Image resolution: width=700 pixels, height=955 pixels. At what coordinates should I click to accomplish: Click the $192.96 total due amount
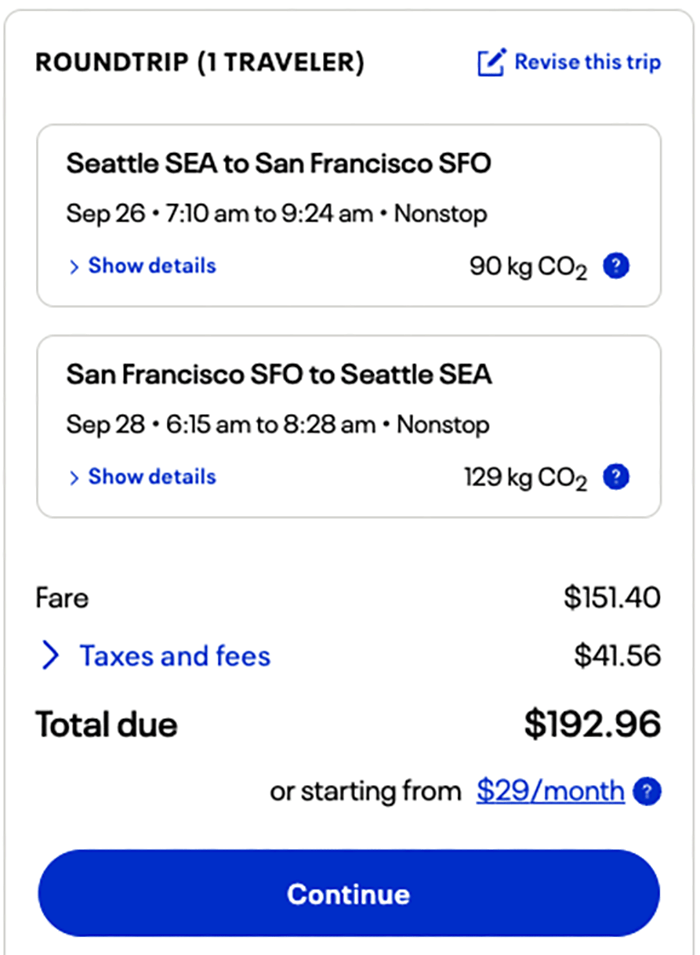click(592, 724)
